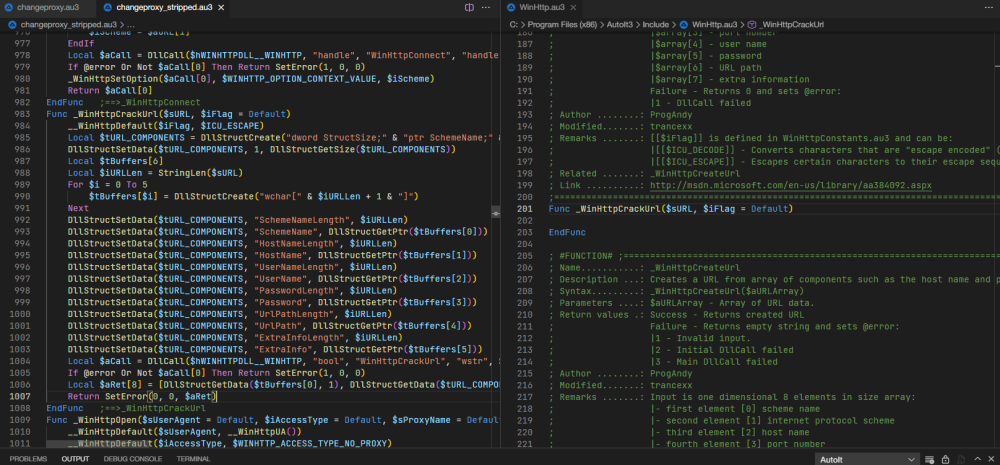Open the C: breadcrumb segment
The width and height of the screenshot is (1000, 465).
coord(513,24)
